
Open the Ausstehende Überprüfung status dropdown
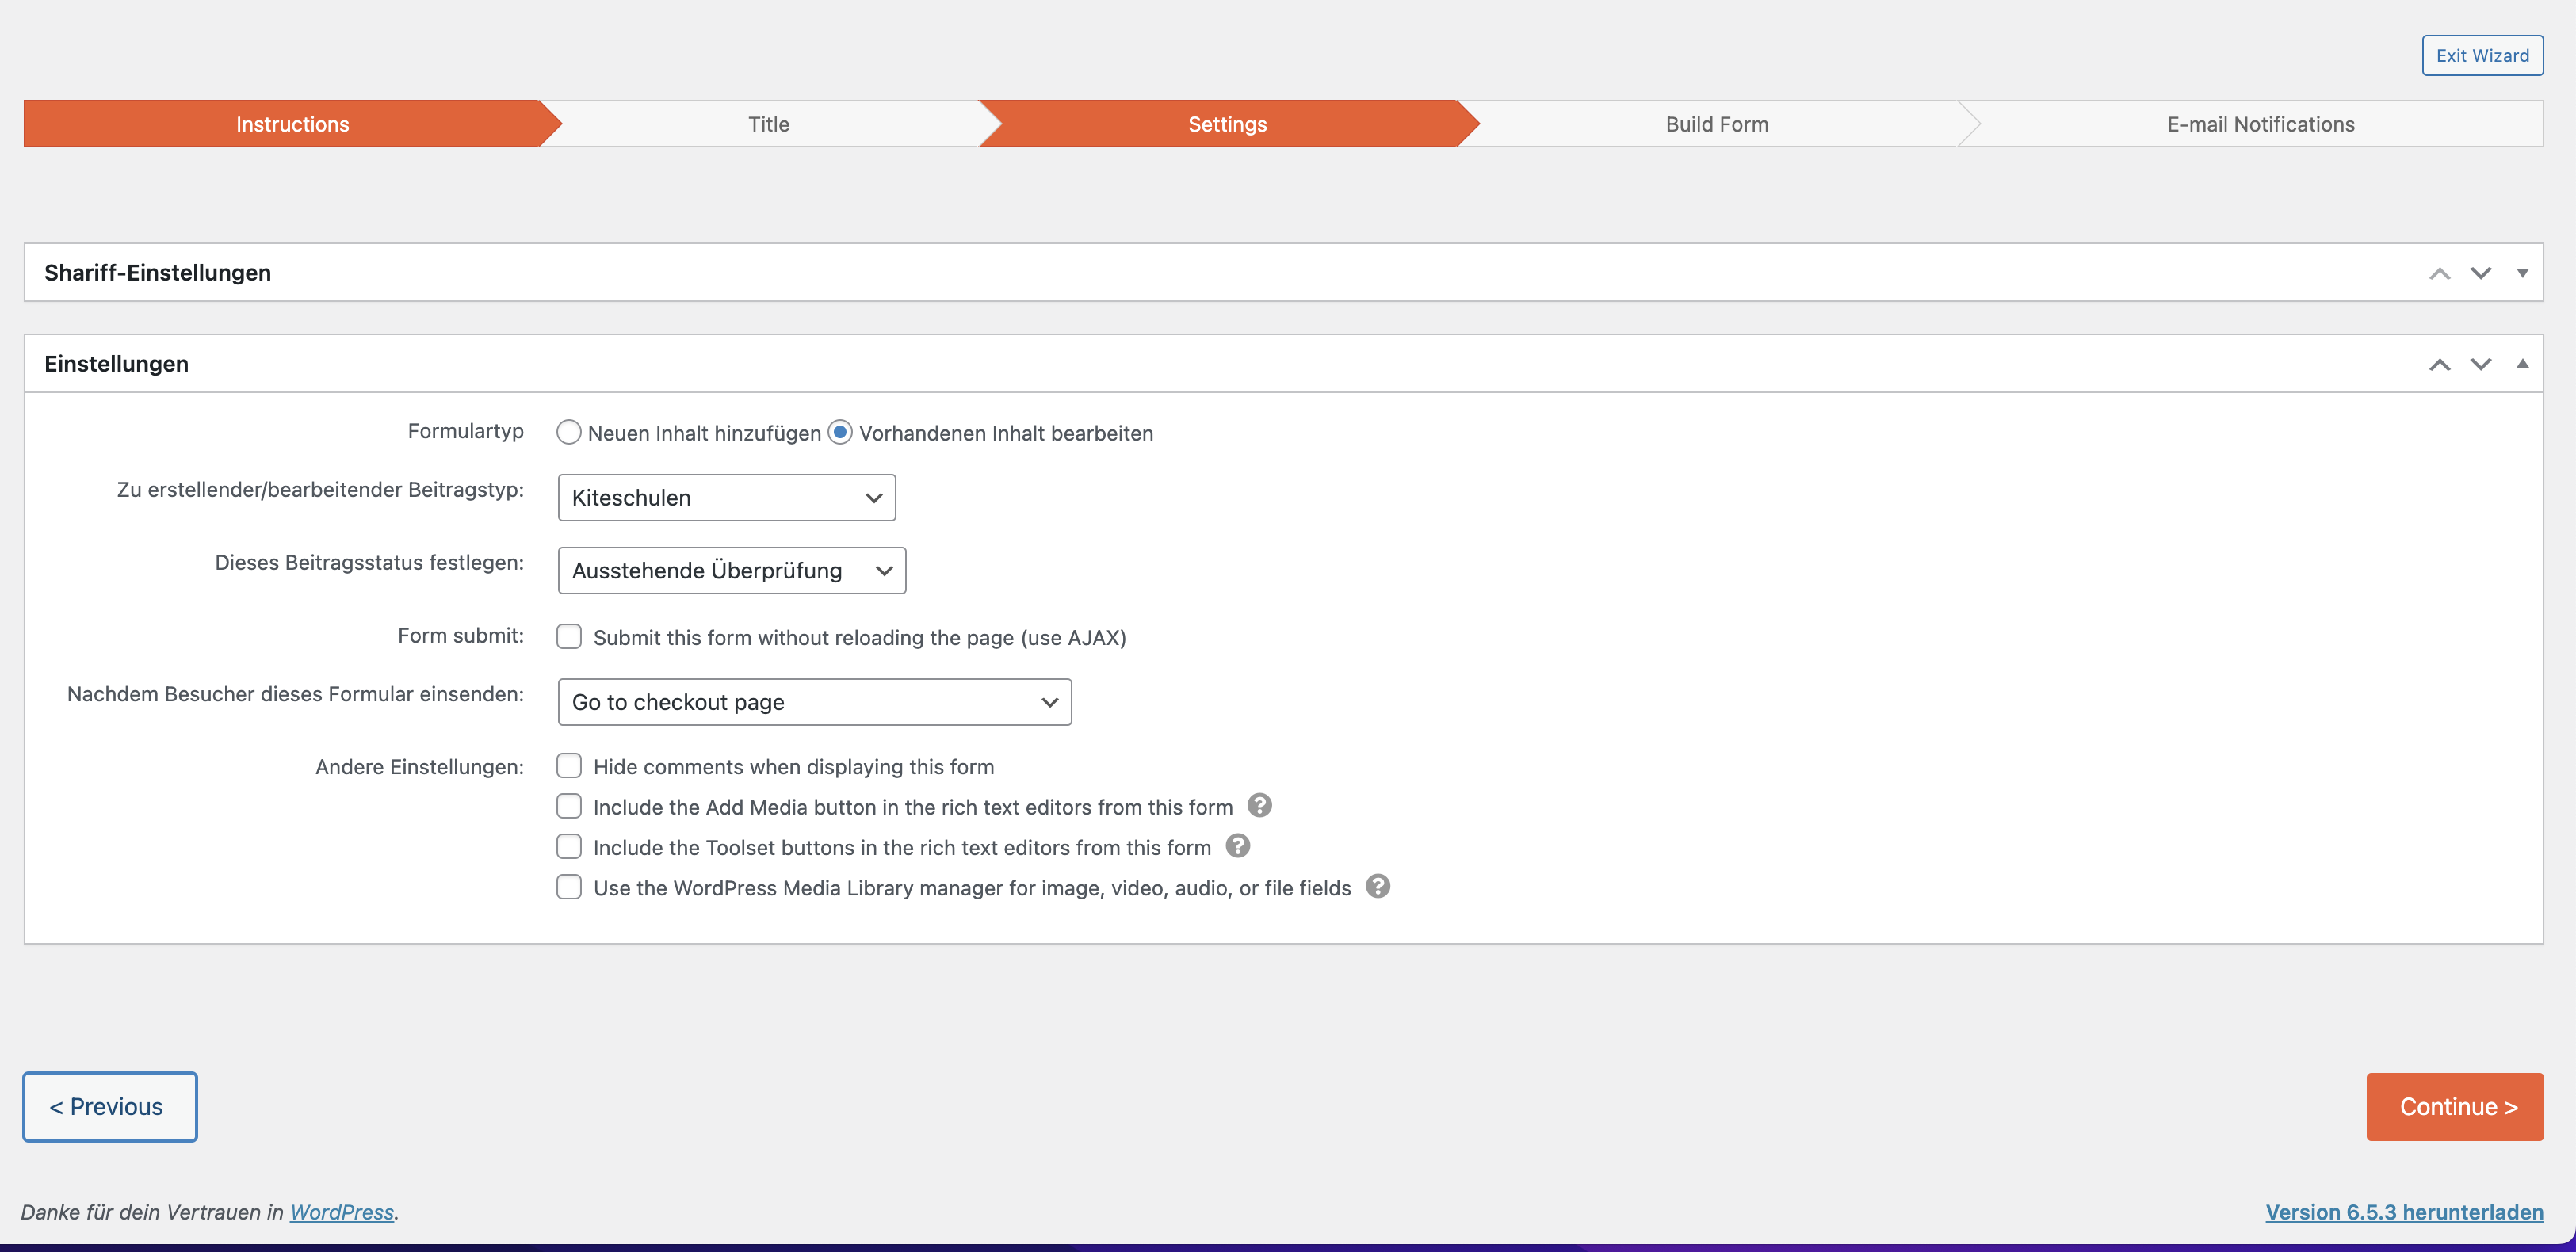click(x=732, y=571)
